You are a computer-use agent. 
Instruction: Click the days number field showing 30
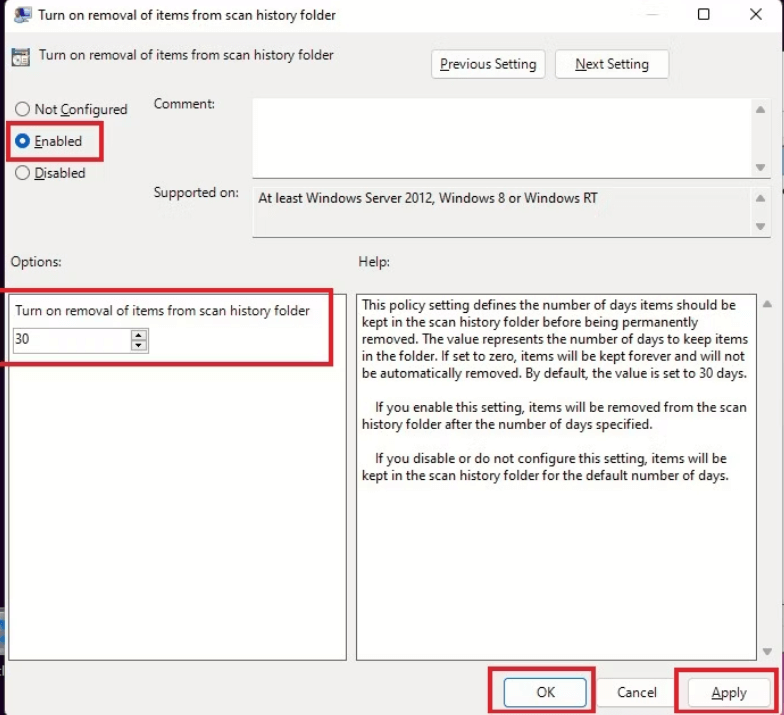pos(70,340)
